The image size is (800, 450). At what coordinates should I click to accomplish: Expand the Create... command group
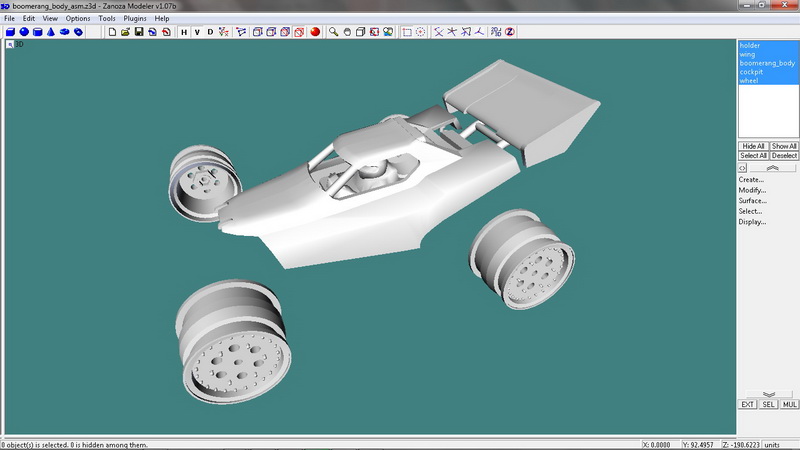(751, 180)
